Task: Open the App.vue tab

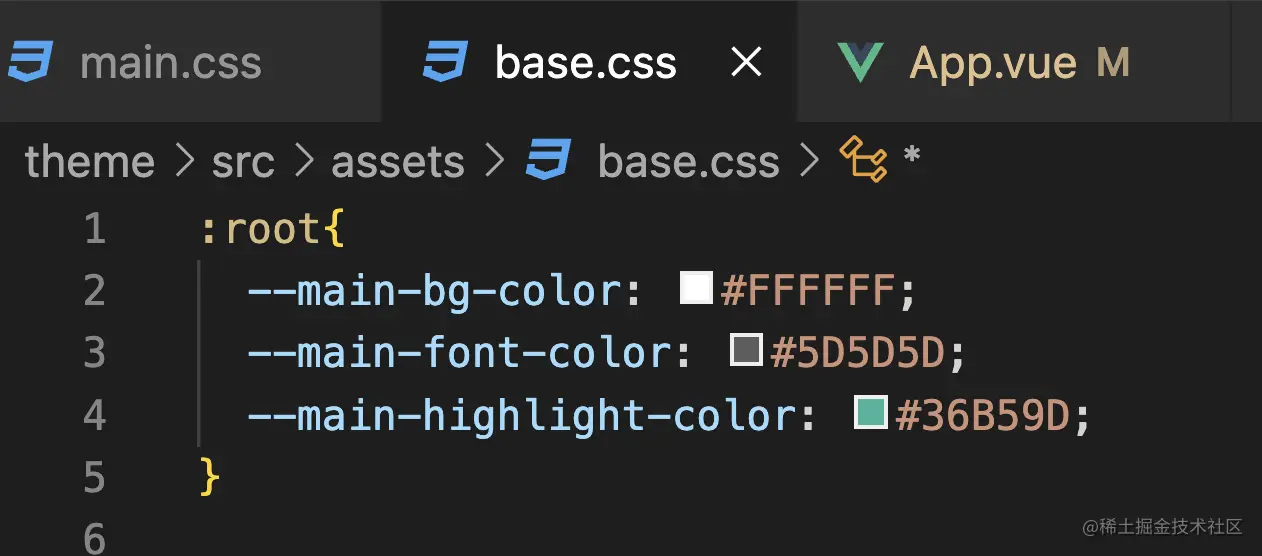Action: [992, 63]
